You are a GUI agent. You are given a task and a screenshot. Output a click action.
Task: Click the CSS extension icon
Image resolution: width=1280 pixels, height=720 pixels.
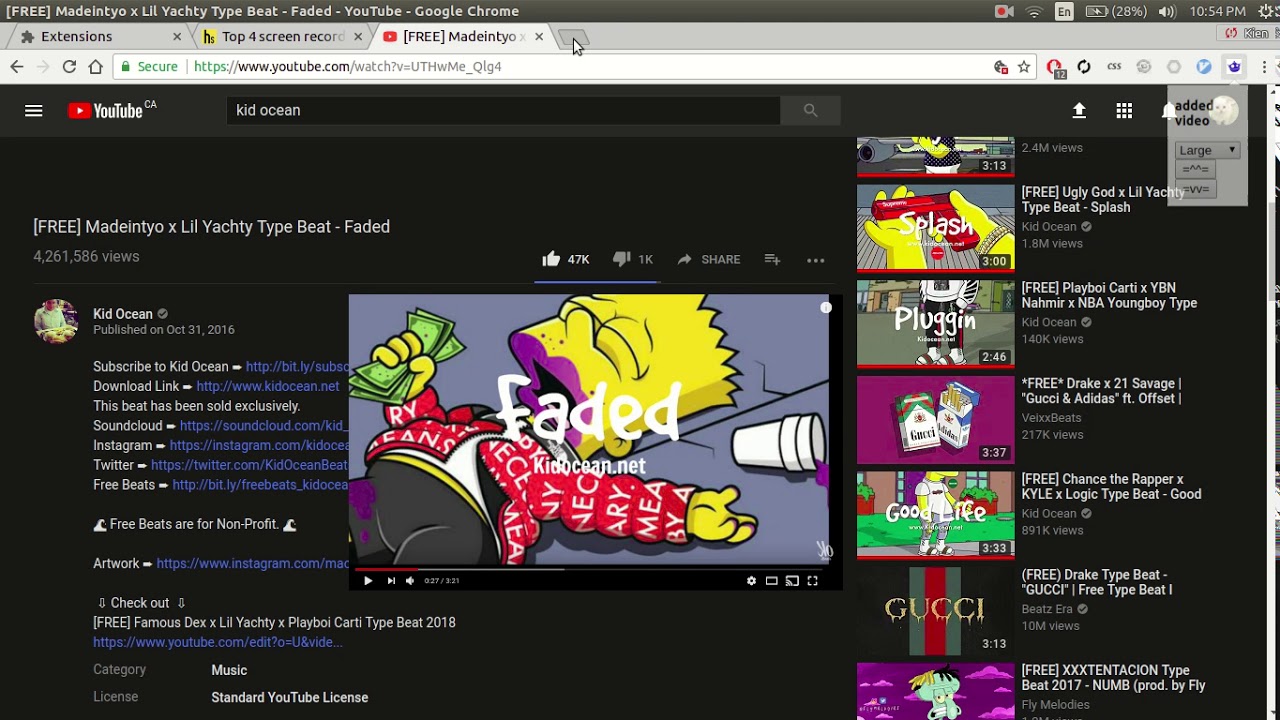pos(1114,67)
